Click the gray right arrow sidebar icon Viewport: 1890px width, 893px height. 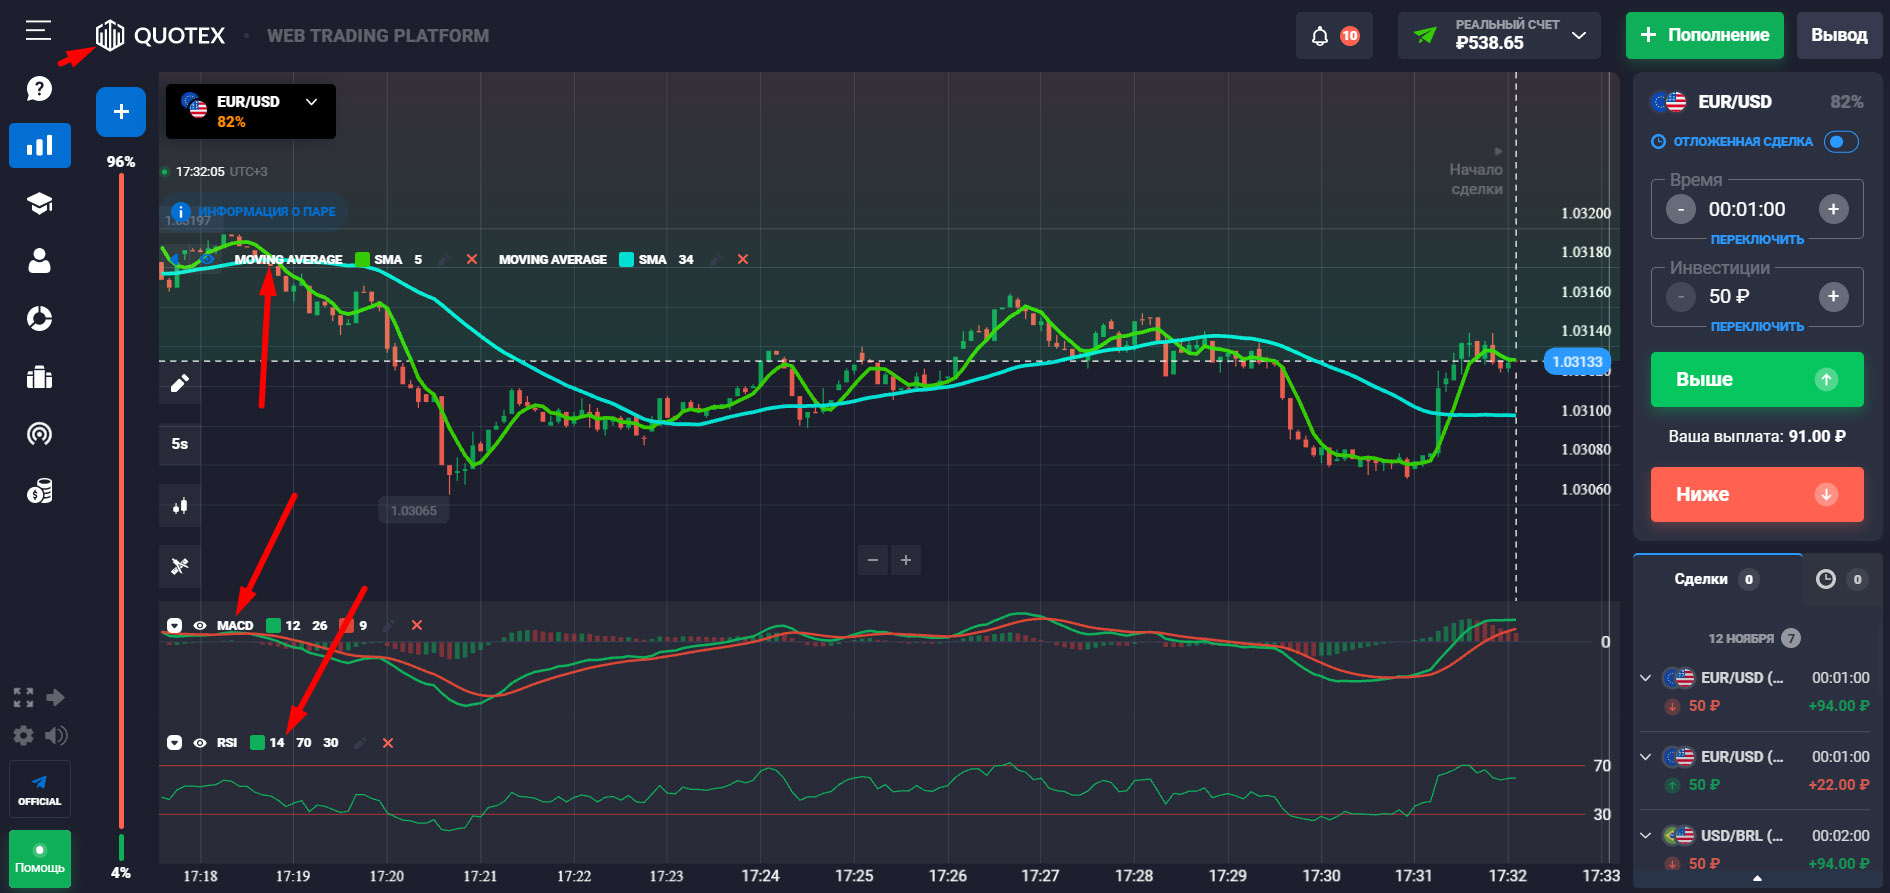(56, 697)
